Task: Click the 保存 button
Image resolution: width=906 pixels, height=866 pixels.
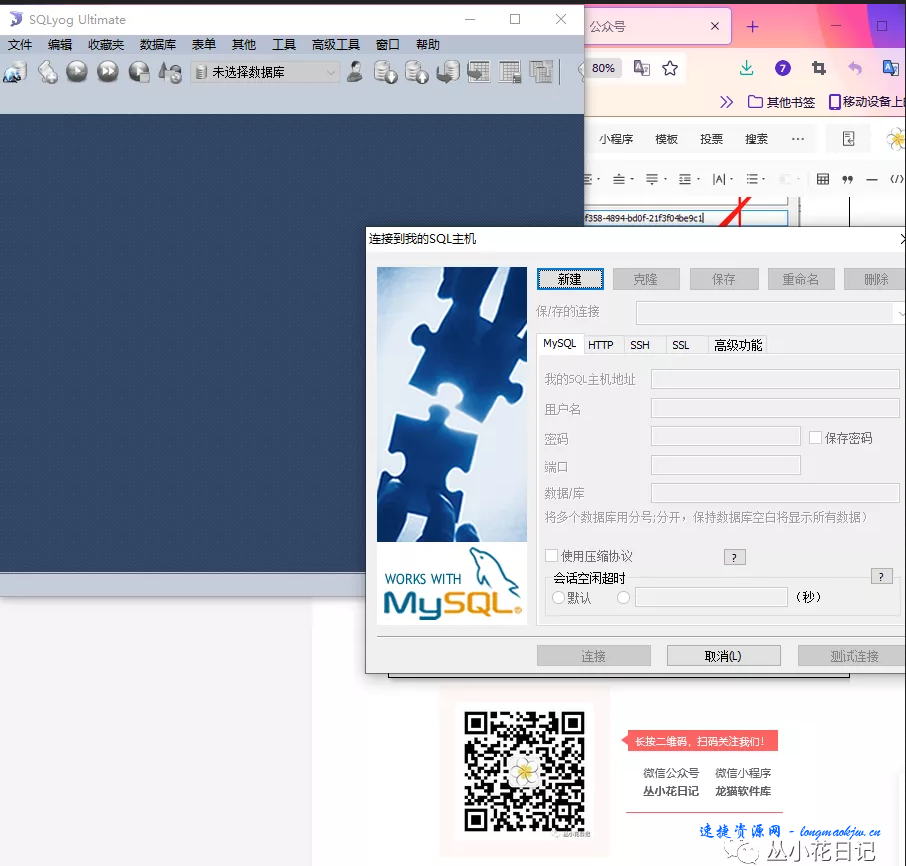Action: [724, 279]
